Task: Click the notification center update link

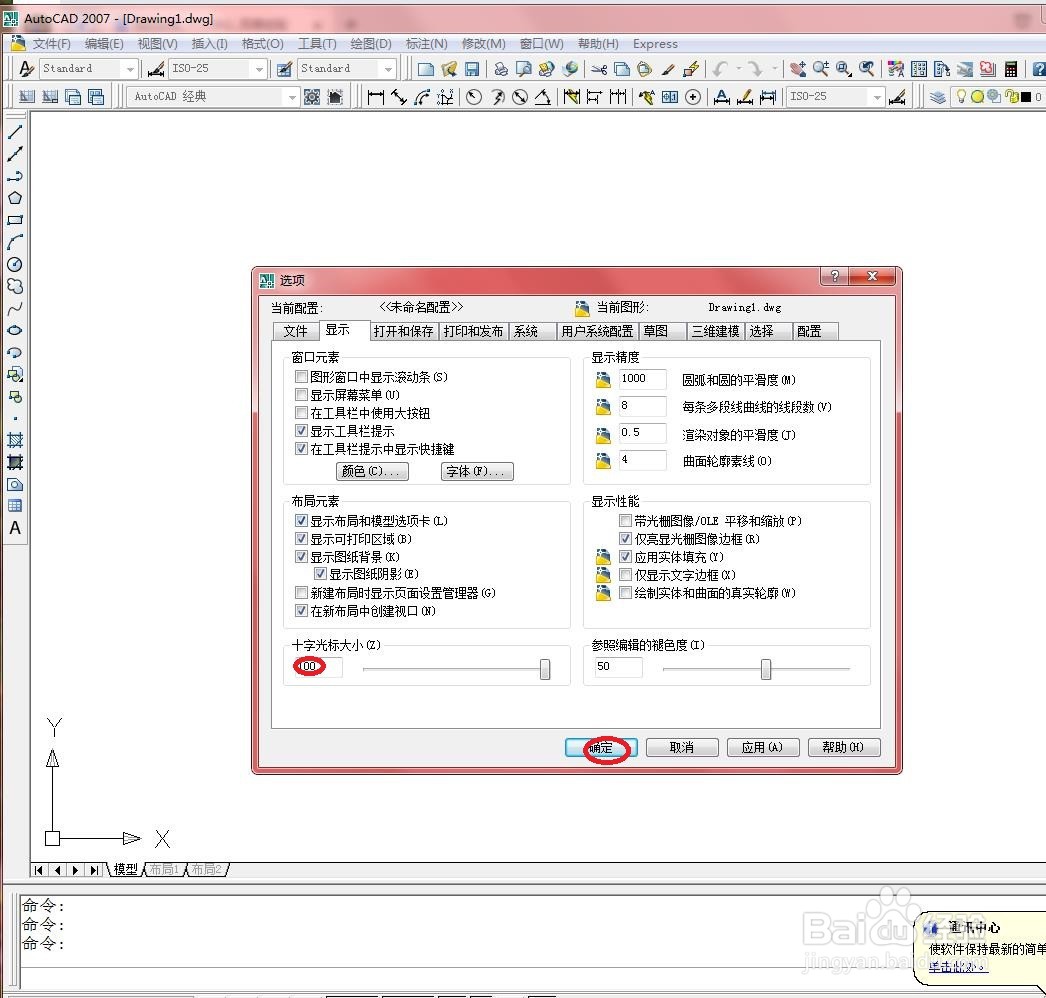Action: click(957, 967)
